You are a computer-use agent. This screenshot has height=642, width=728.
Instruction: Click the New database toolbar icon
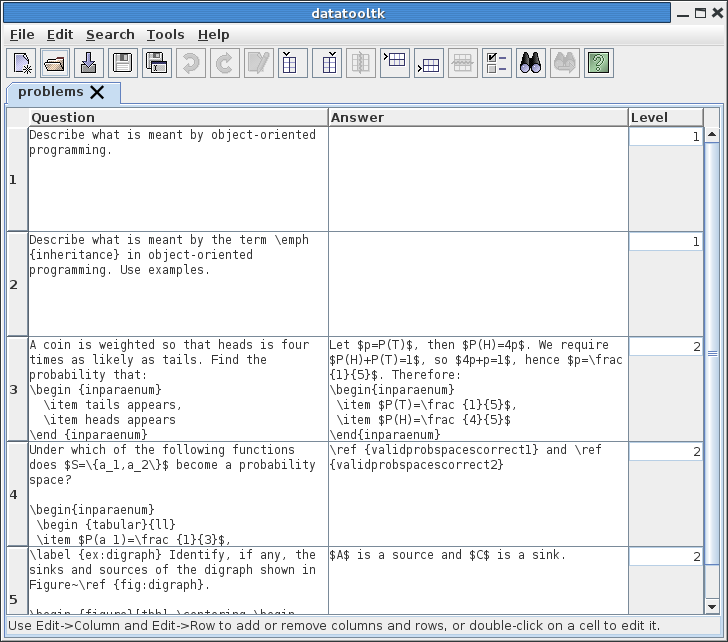pyautogui.click(x=22, y=63)
